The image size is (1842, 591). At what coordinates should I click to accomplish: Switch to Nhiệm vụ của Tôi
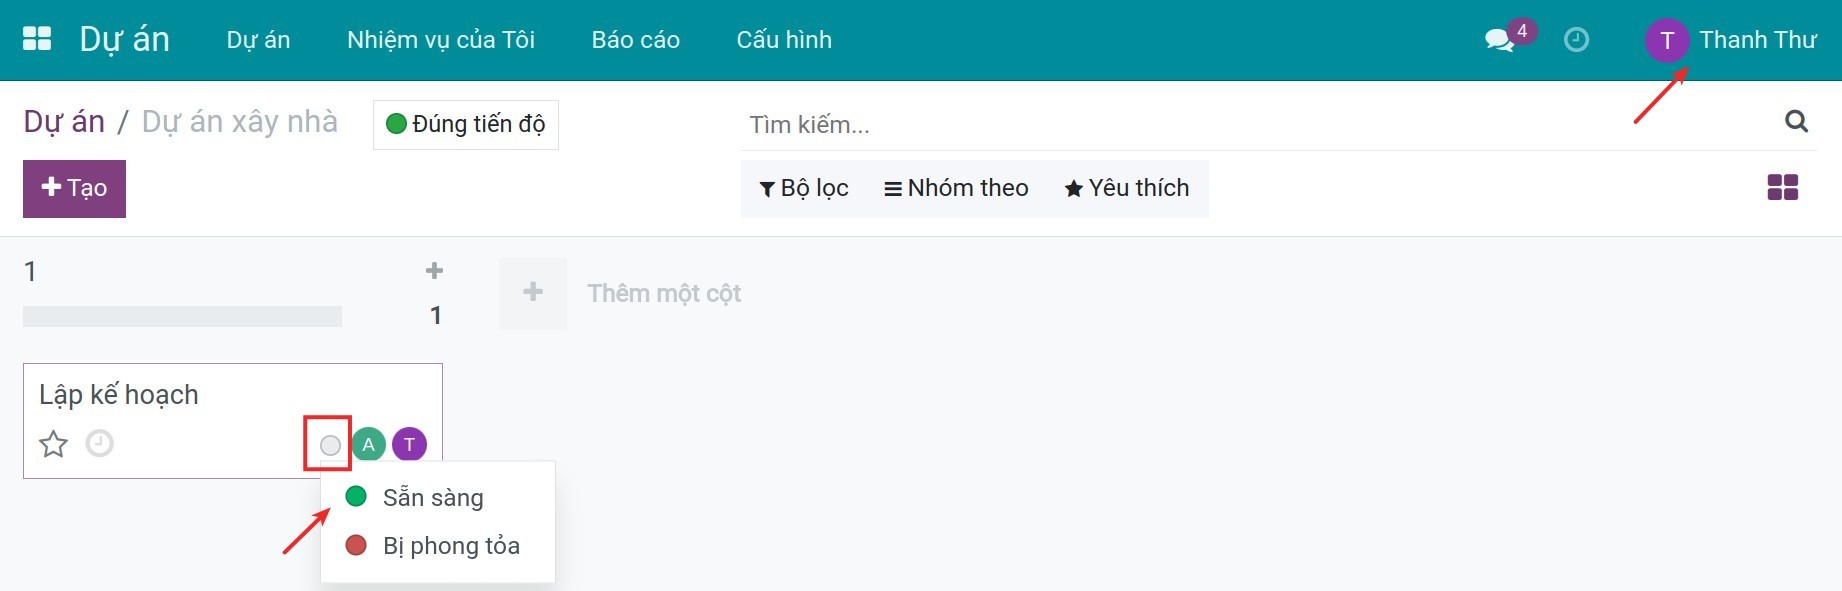coord(440,40)
